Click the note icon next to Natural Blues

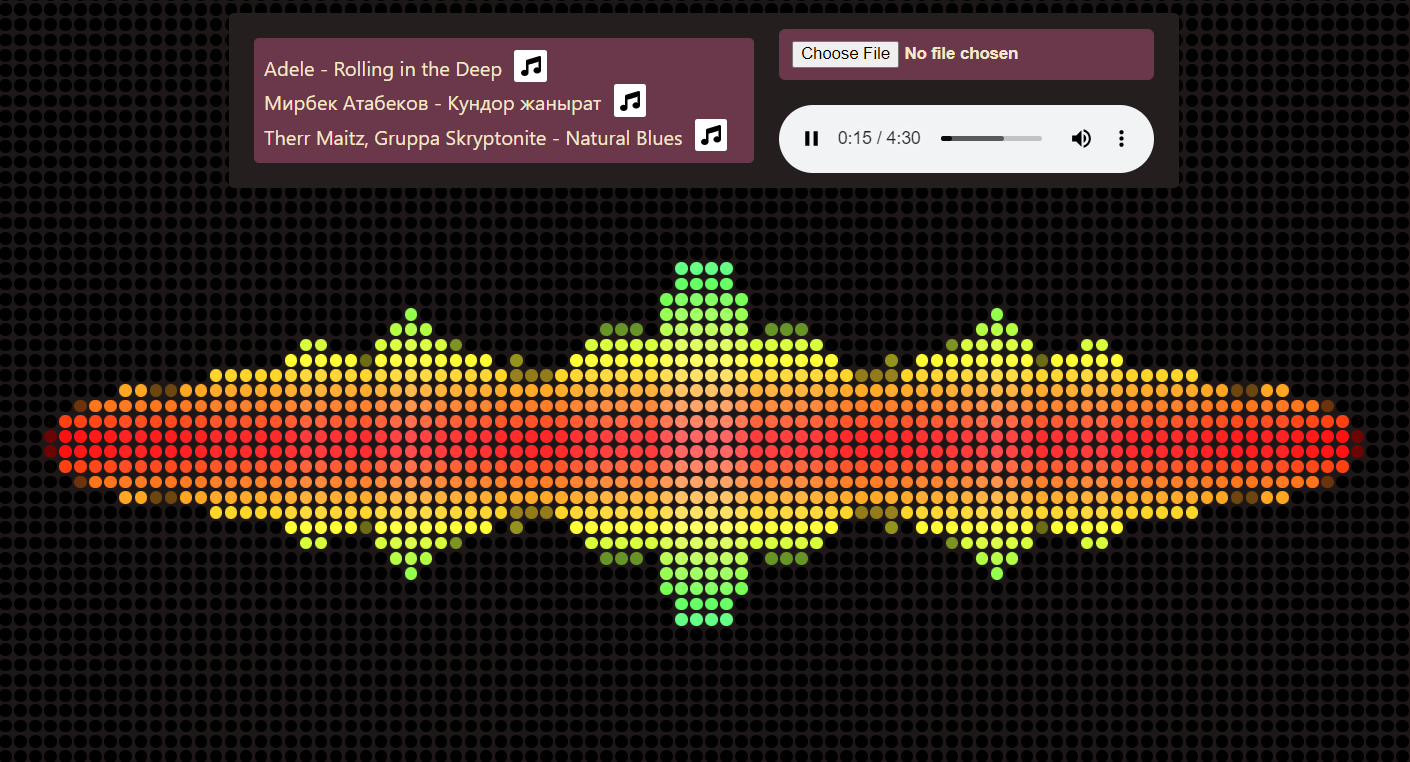[x=711, y=135]
